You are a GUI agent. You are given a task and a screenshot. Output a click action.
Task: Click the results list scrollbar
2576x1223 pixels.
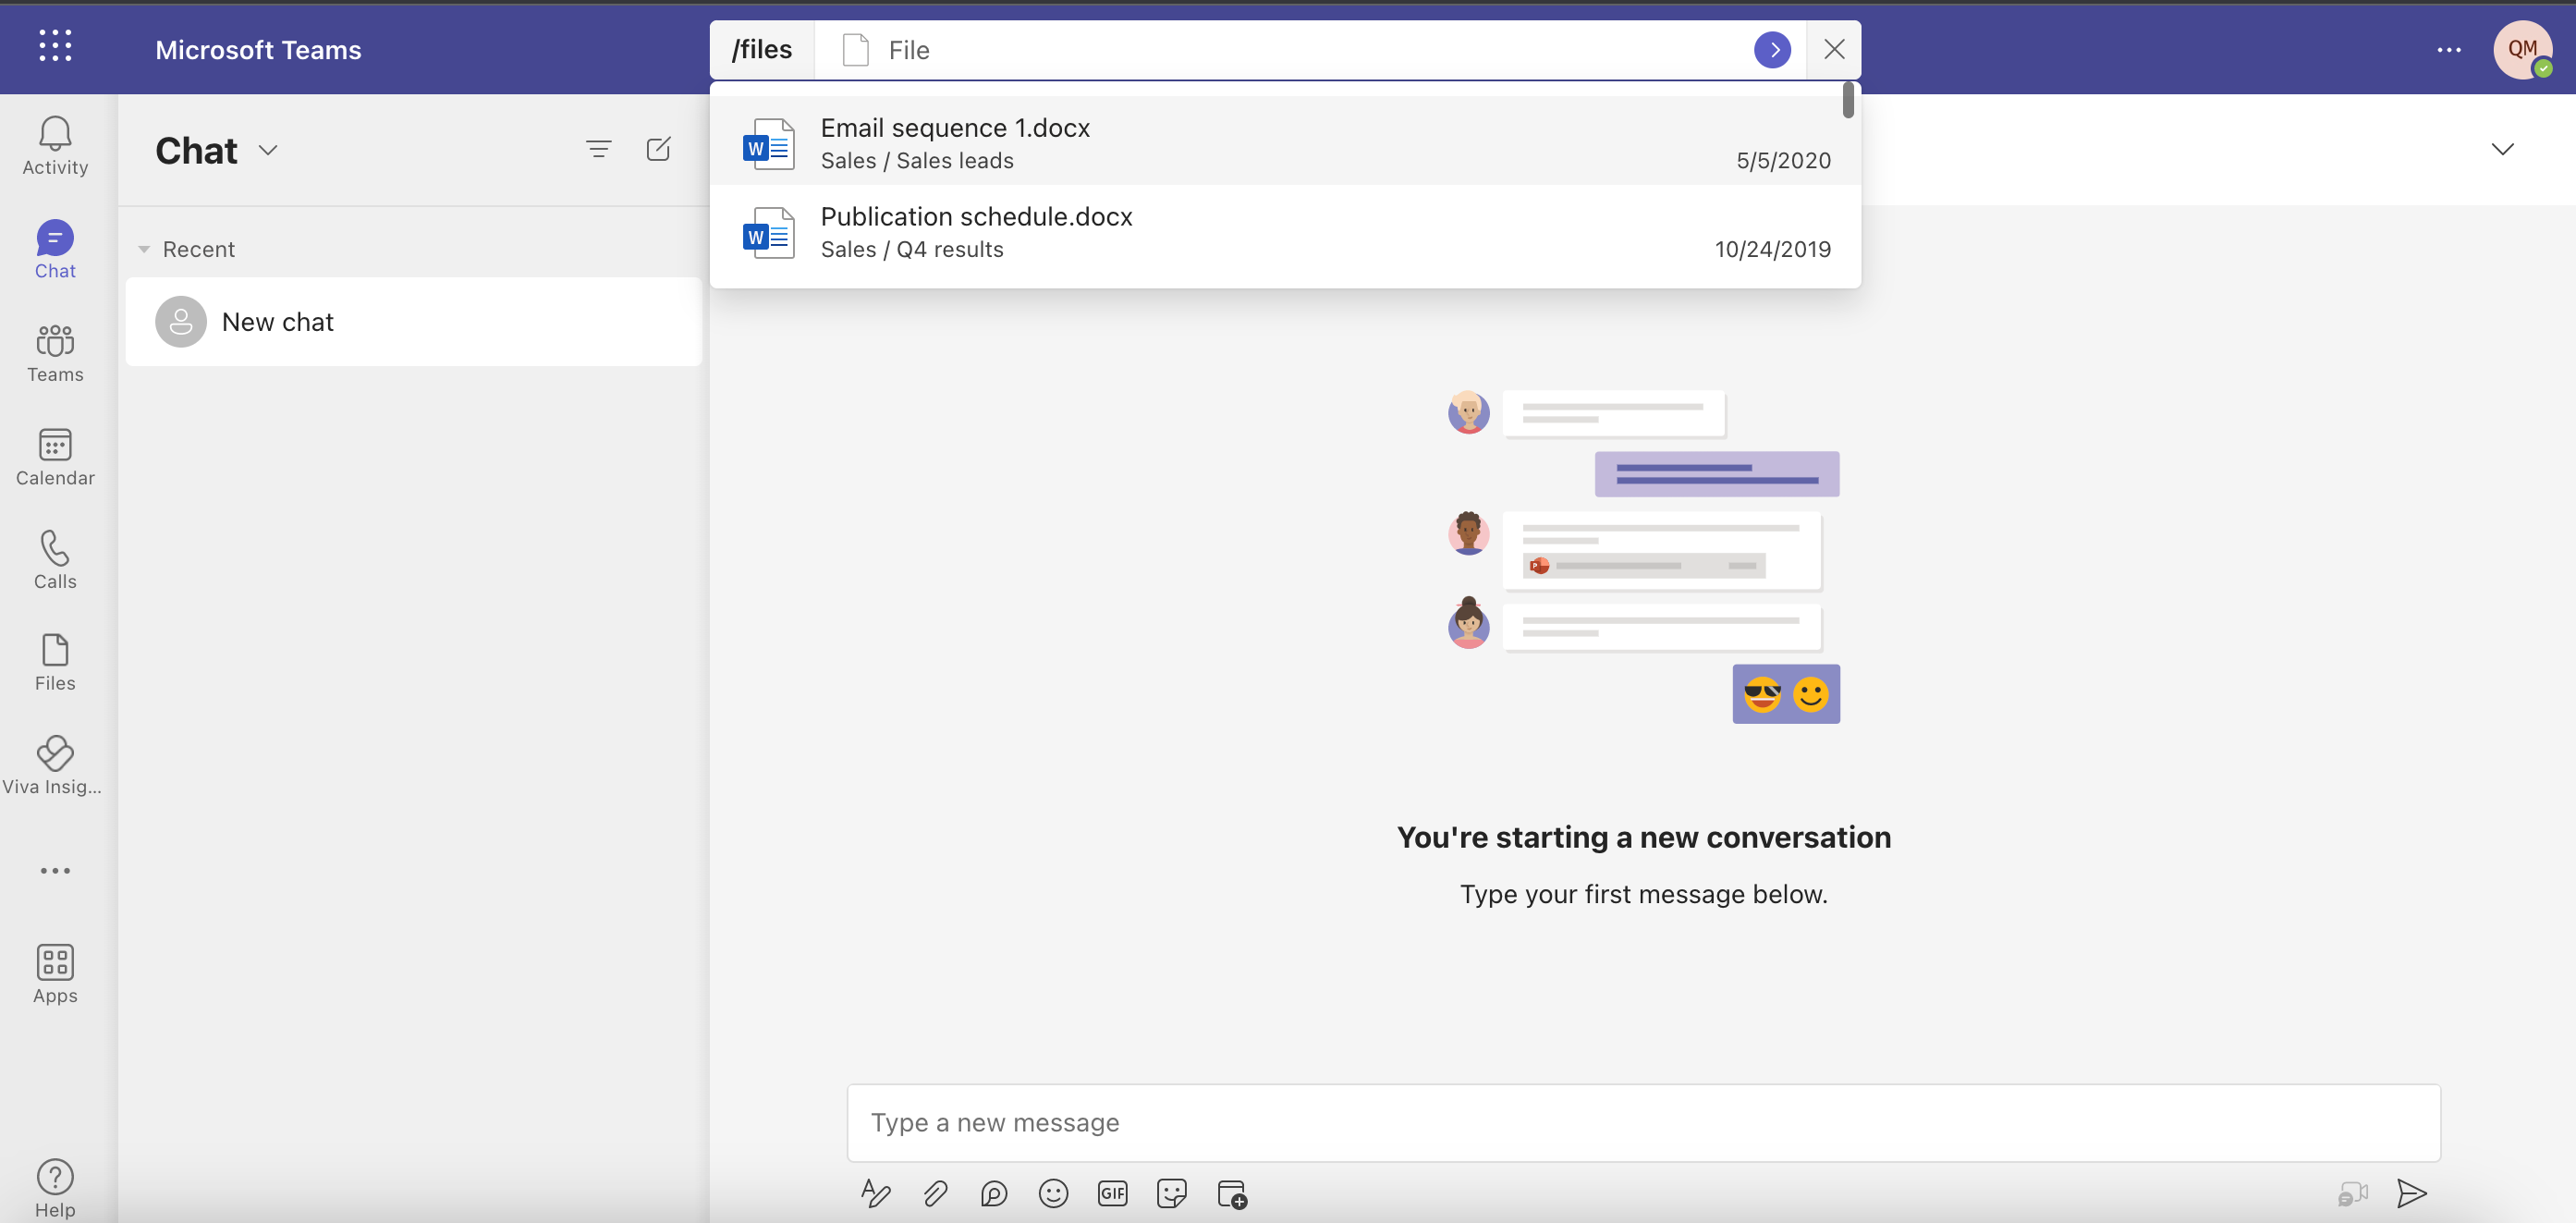pos(1848,100)
